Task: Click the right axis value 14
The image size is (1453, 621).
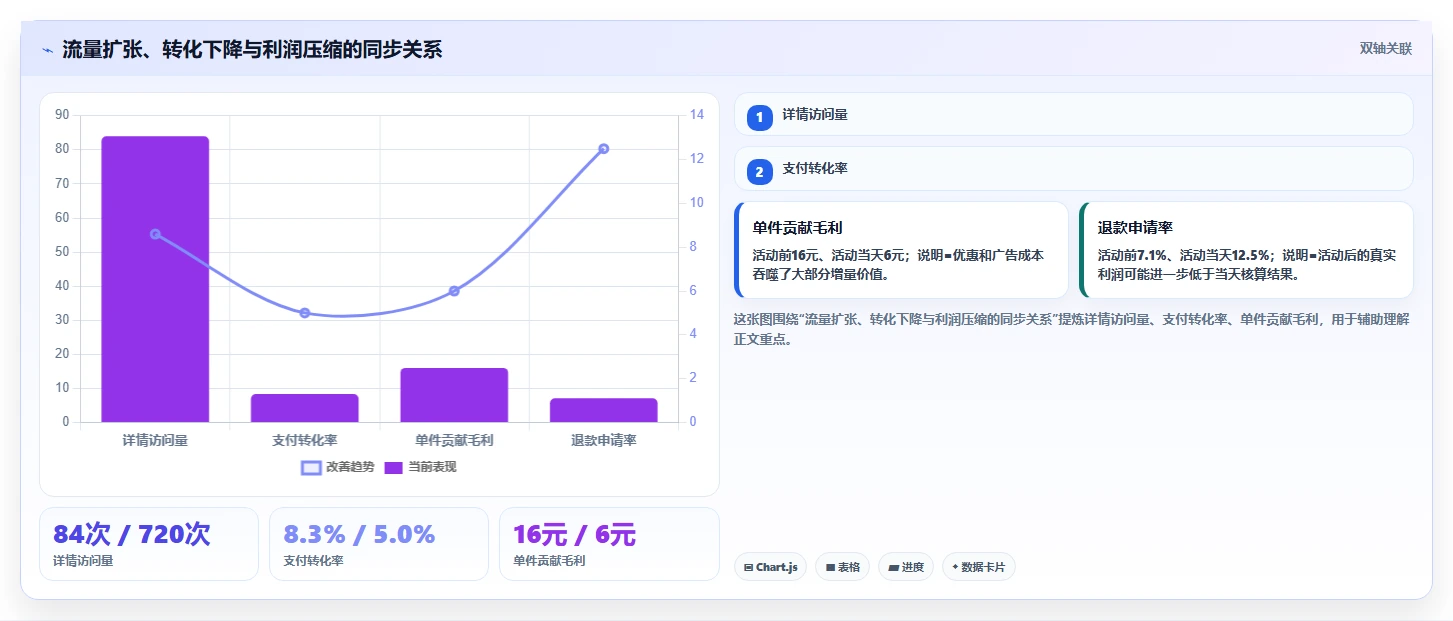Action: 698,115
